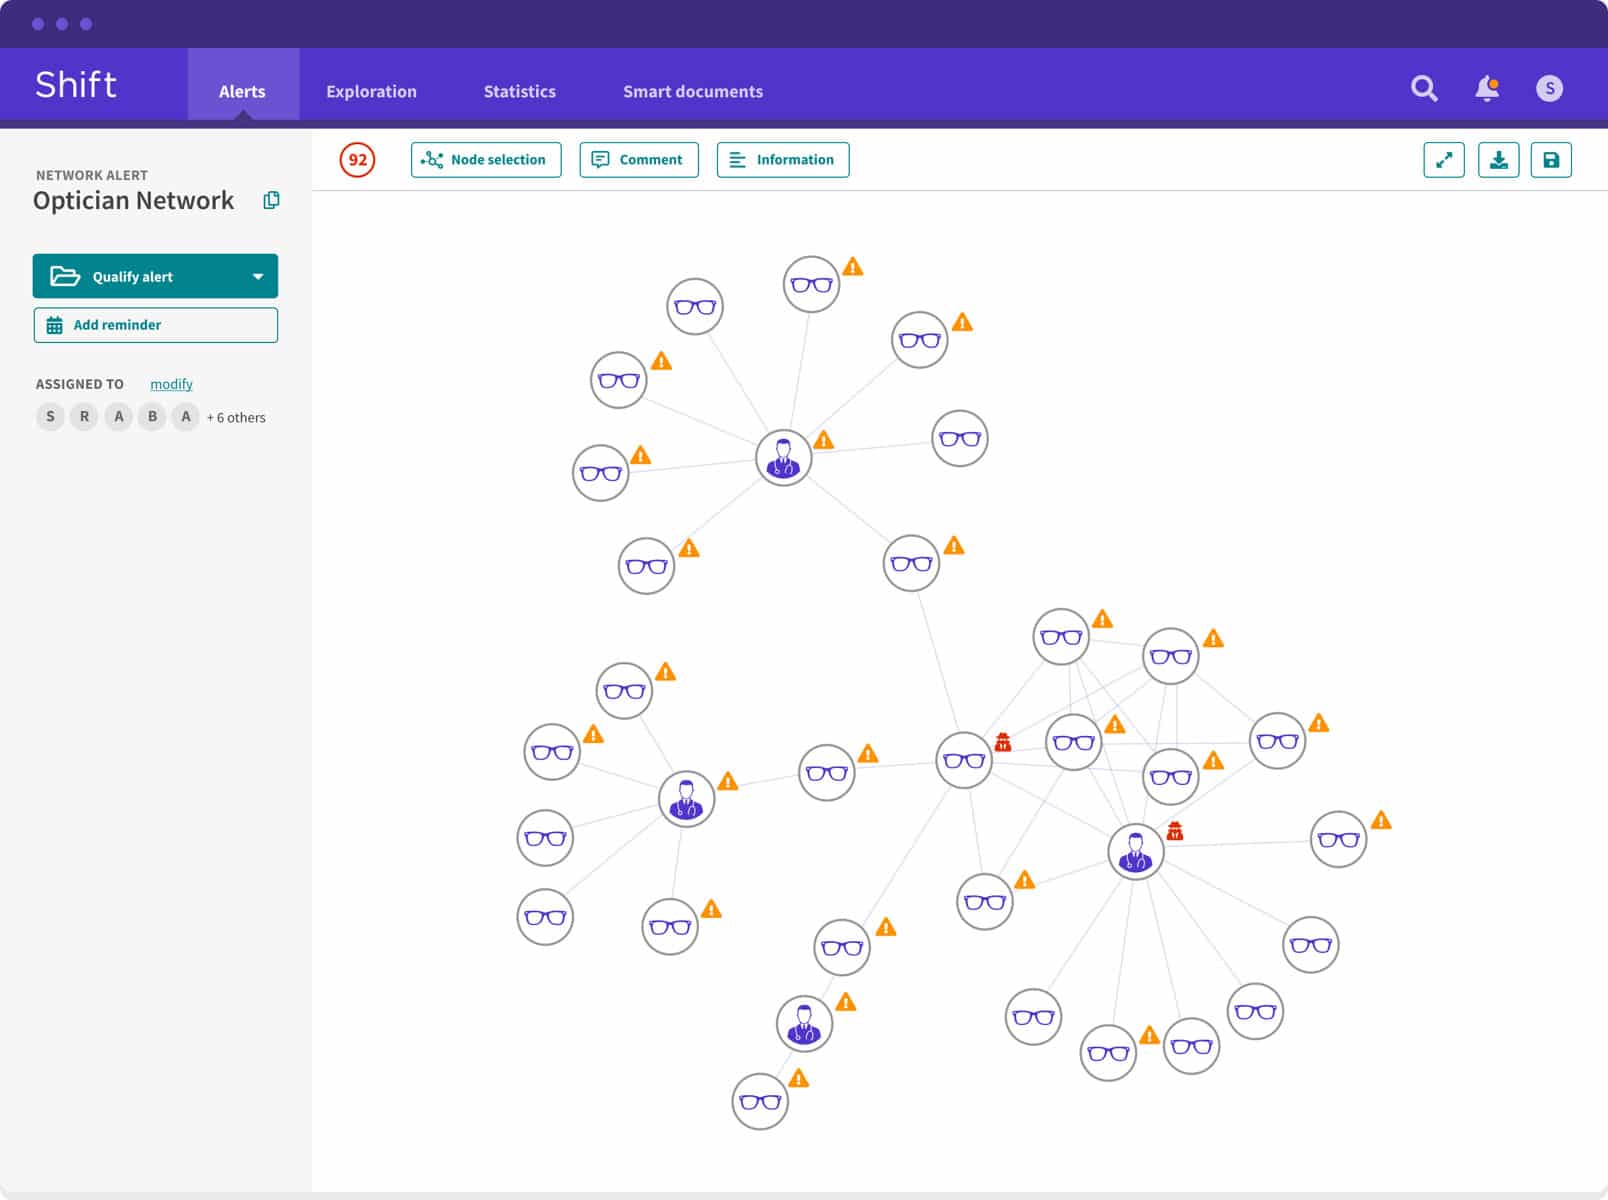
Task: Switch to the Exploration tab
Action: [371, 91]
